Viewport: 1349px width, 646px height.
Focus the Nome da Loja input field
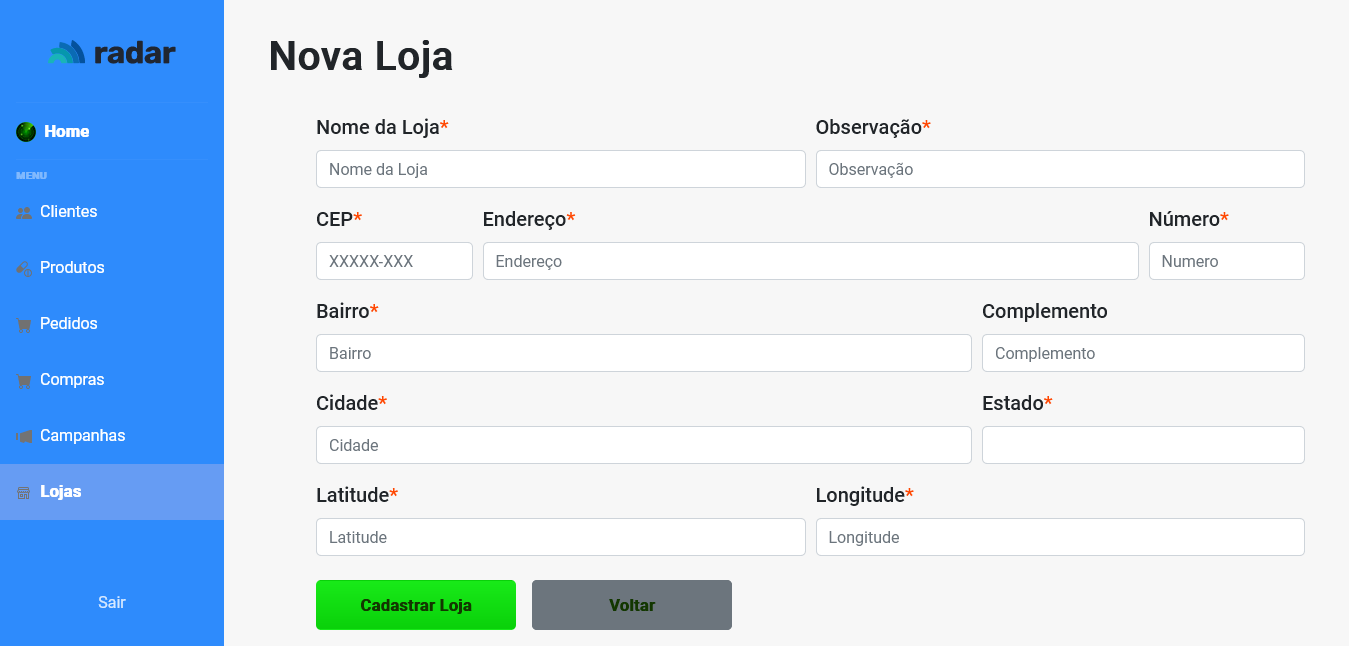[x=560, y=169]
